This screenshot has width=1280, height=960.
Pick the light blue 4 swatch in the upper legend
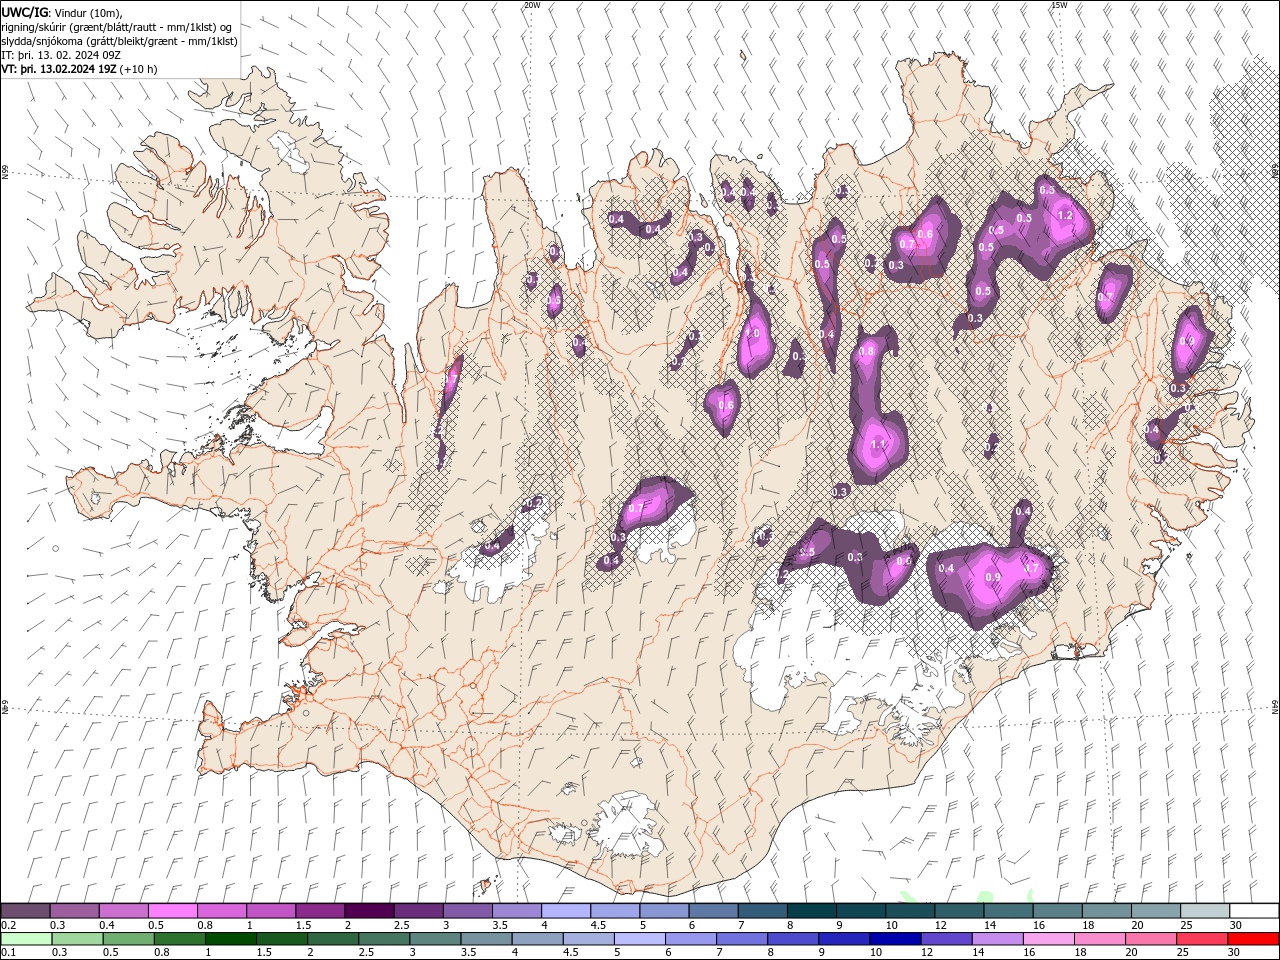click(565, 911)
